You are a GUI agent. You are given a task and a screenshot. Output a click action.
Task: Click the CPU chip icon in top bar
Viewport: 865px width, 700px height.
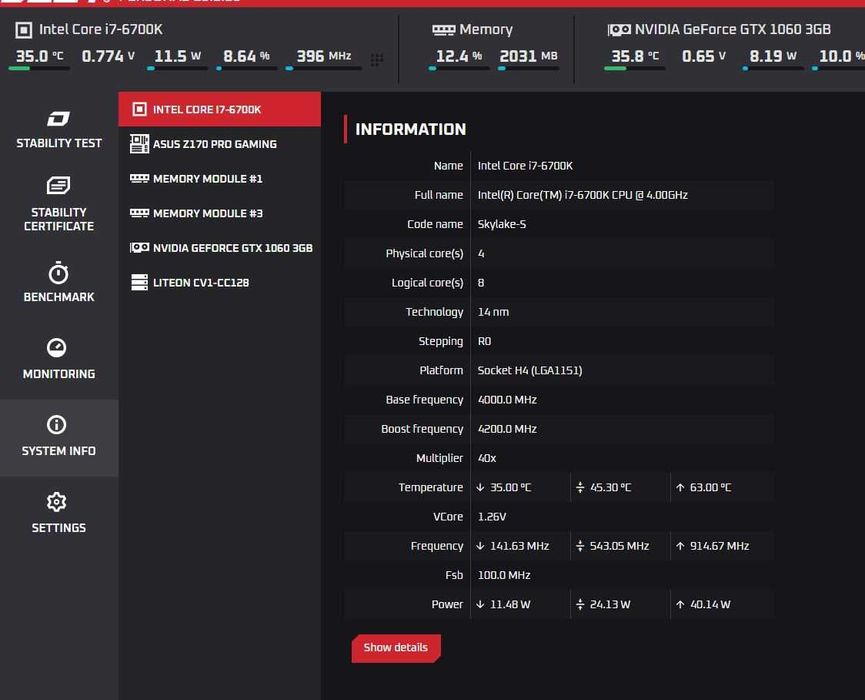24,30
